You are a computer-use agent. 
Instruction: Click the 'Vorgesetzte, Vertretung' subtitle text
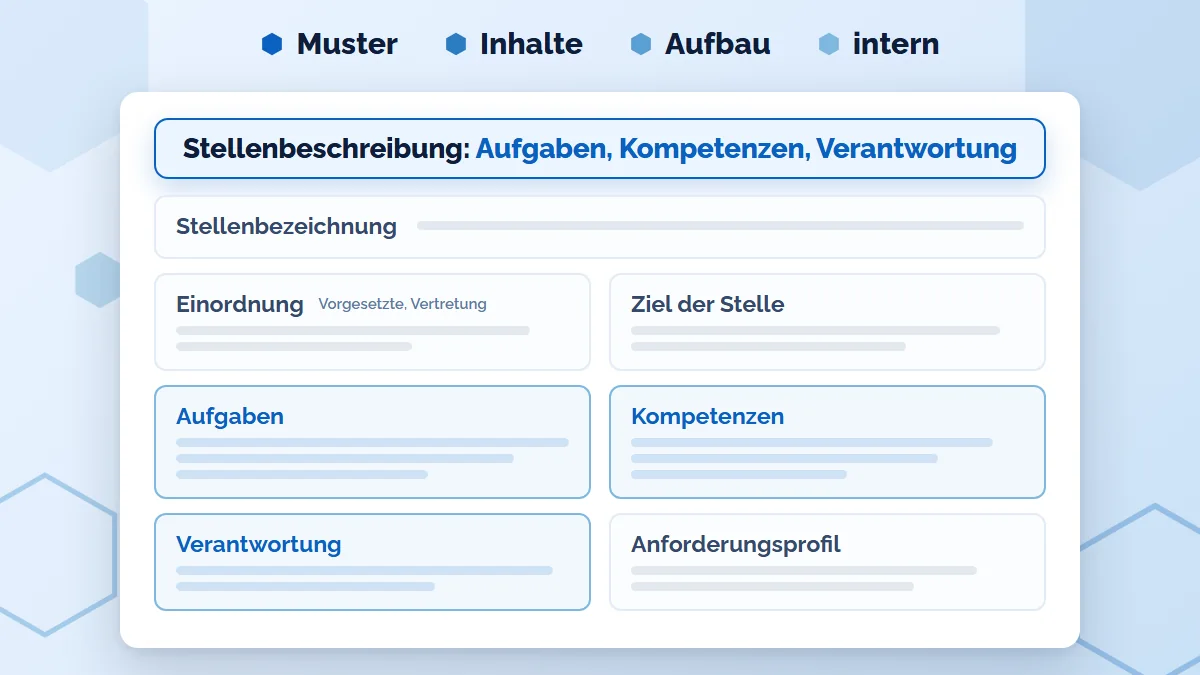coord(403,304)
